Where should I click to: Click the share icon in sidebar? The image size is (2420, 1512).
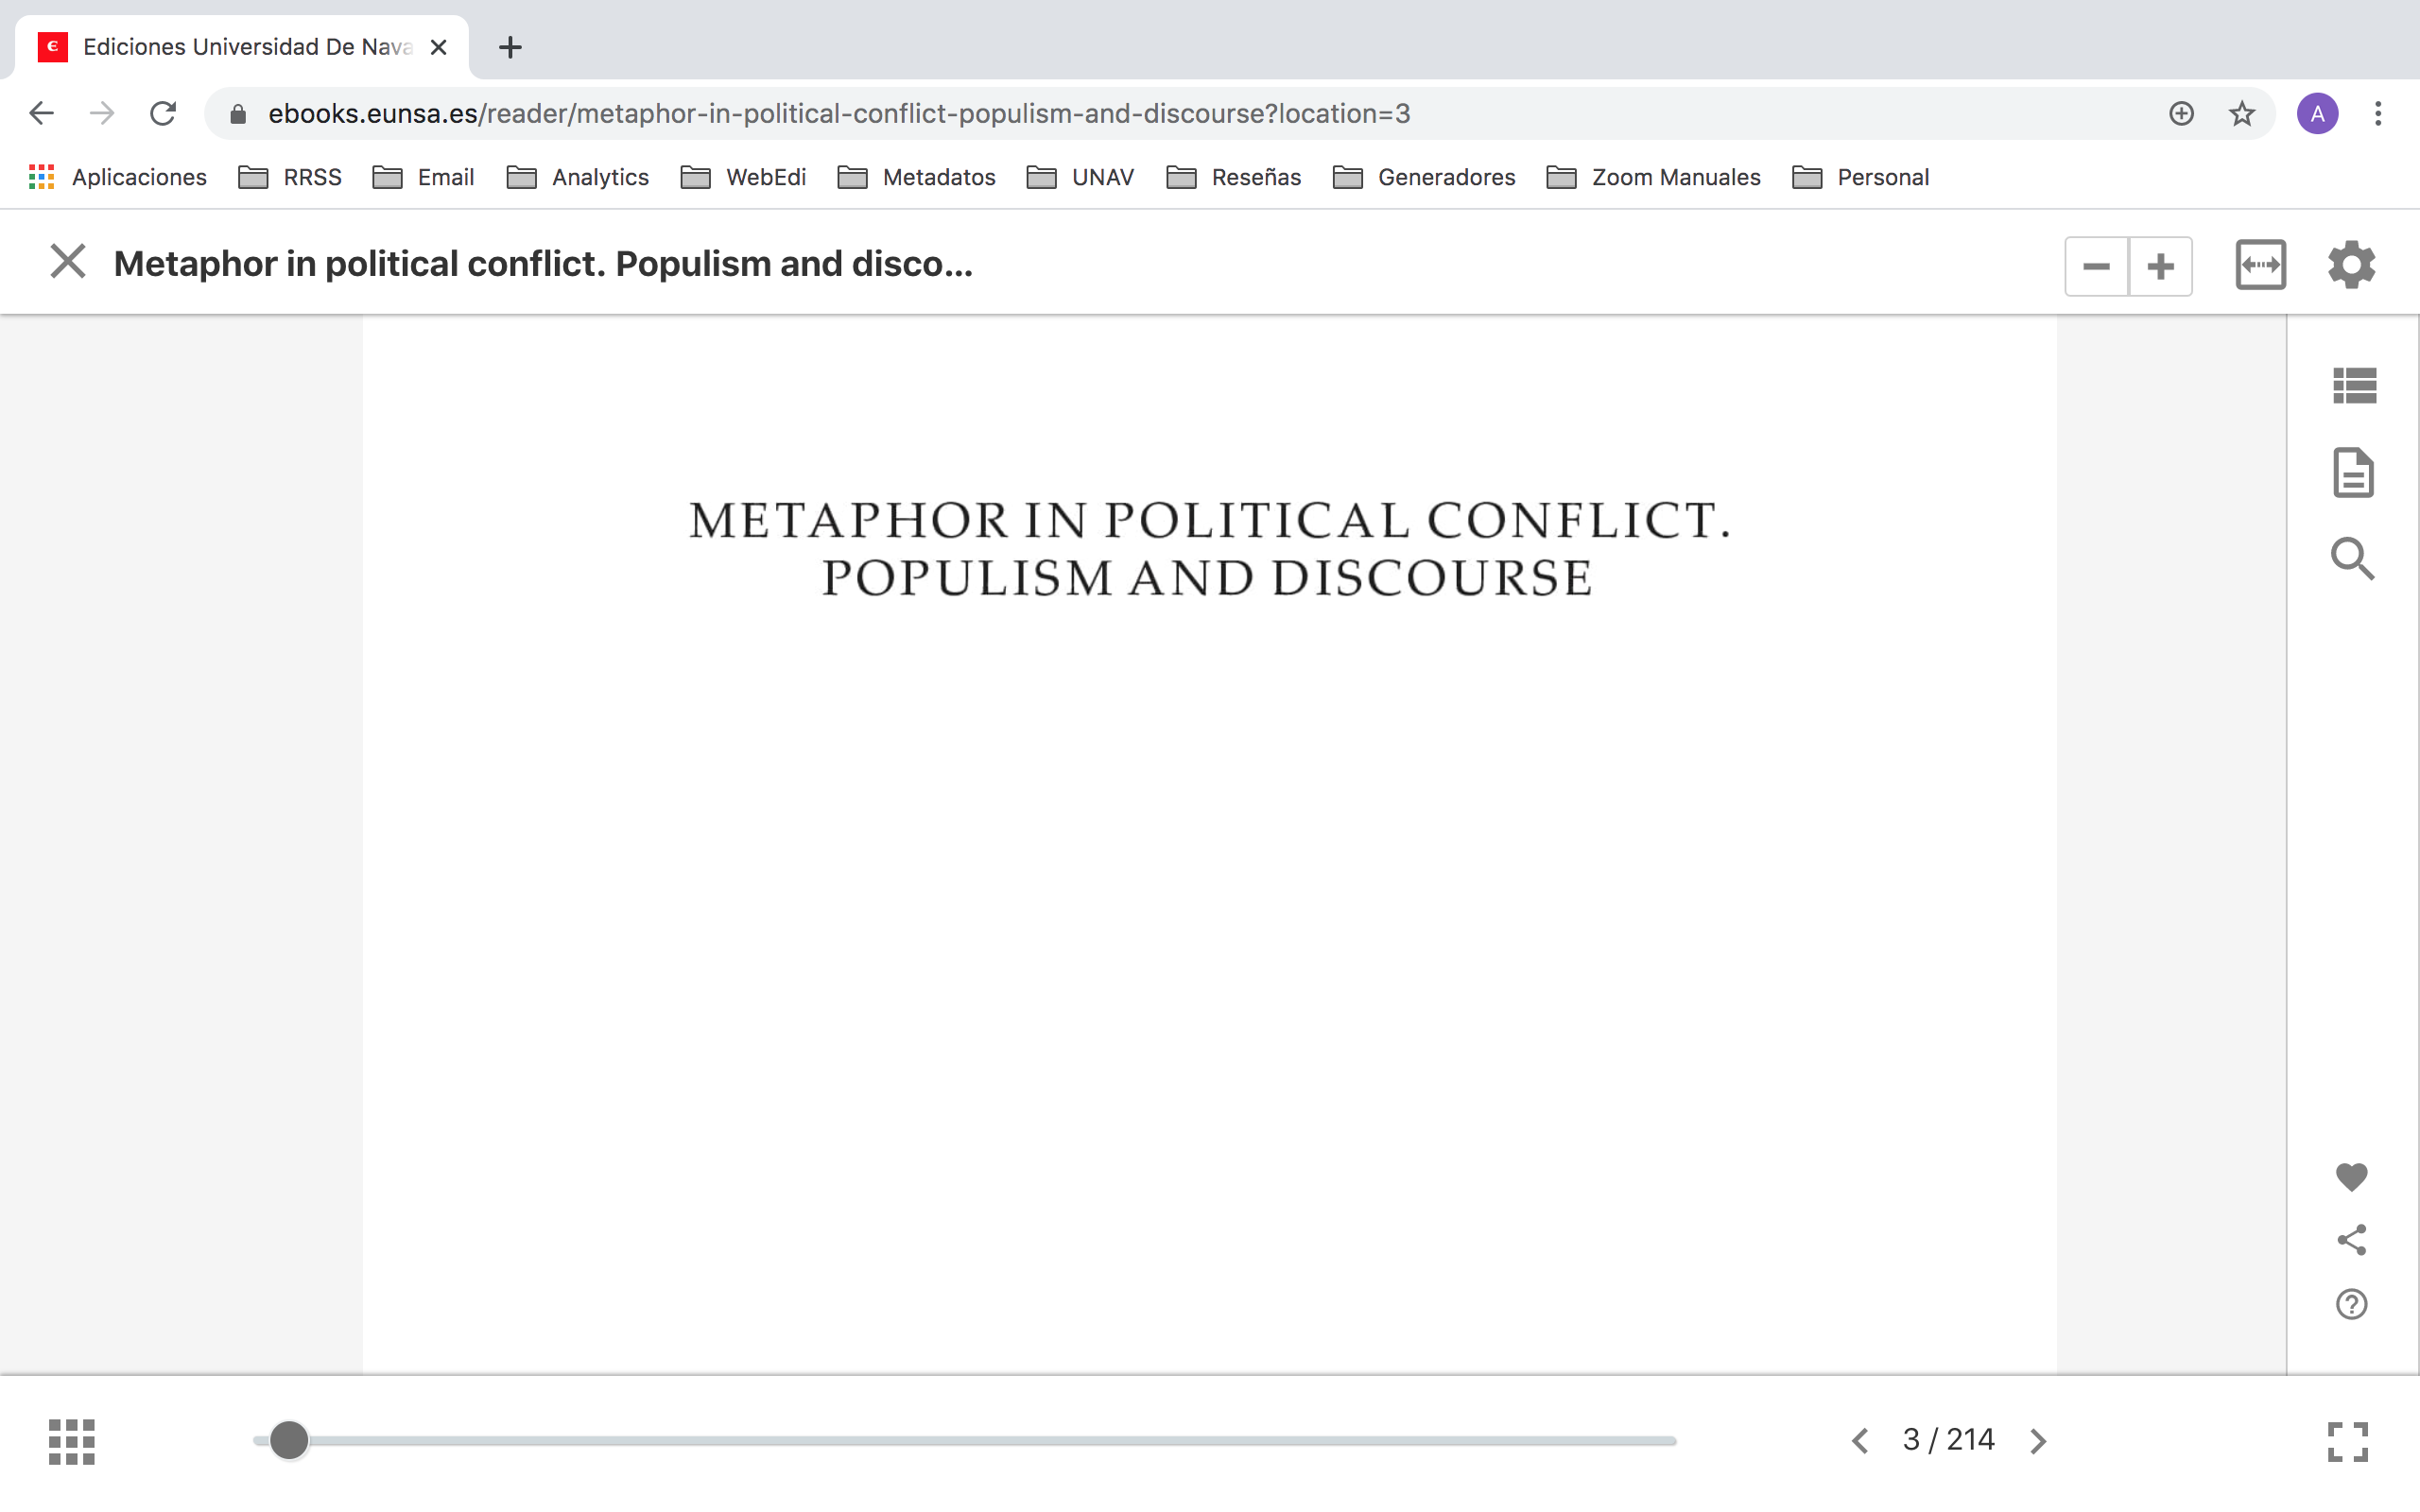click(x=2351, y=1240)
